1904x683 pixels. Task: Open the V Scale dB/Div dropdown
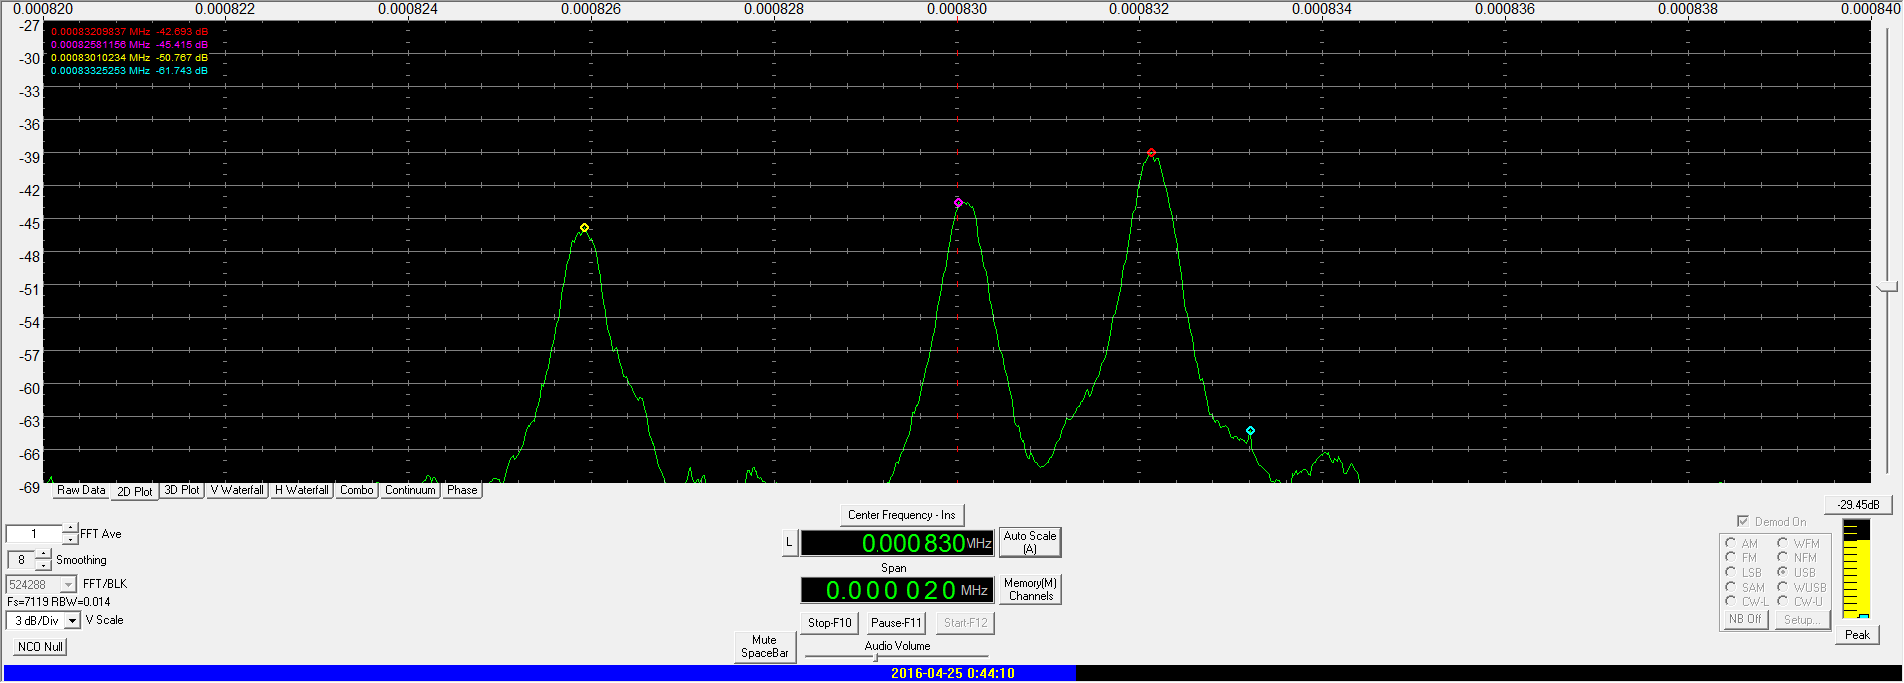click(72, 621)
